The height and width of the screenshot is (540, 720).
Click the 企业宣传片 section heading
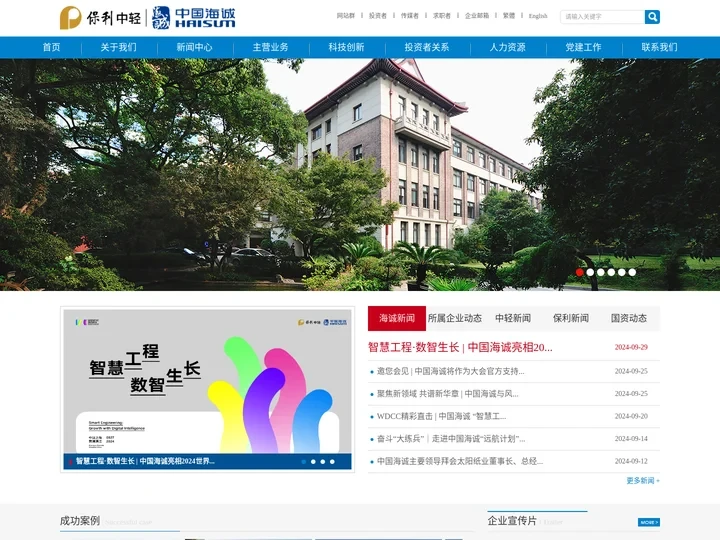512,521
